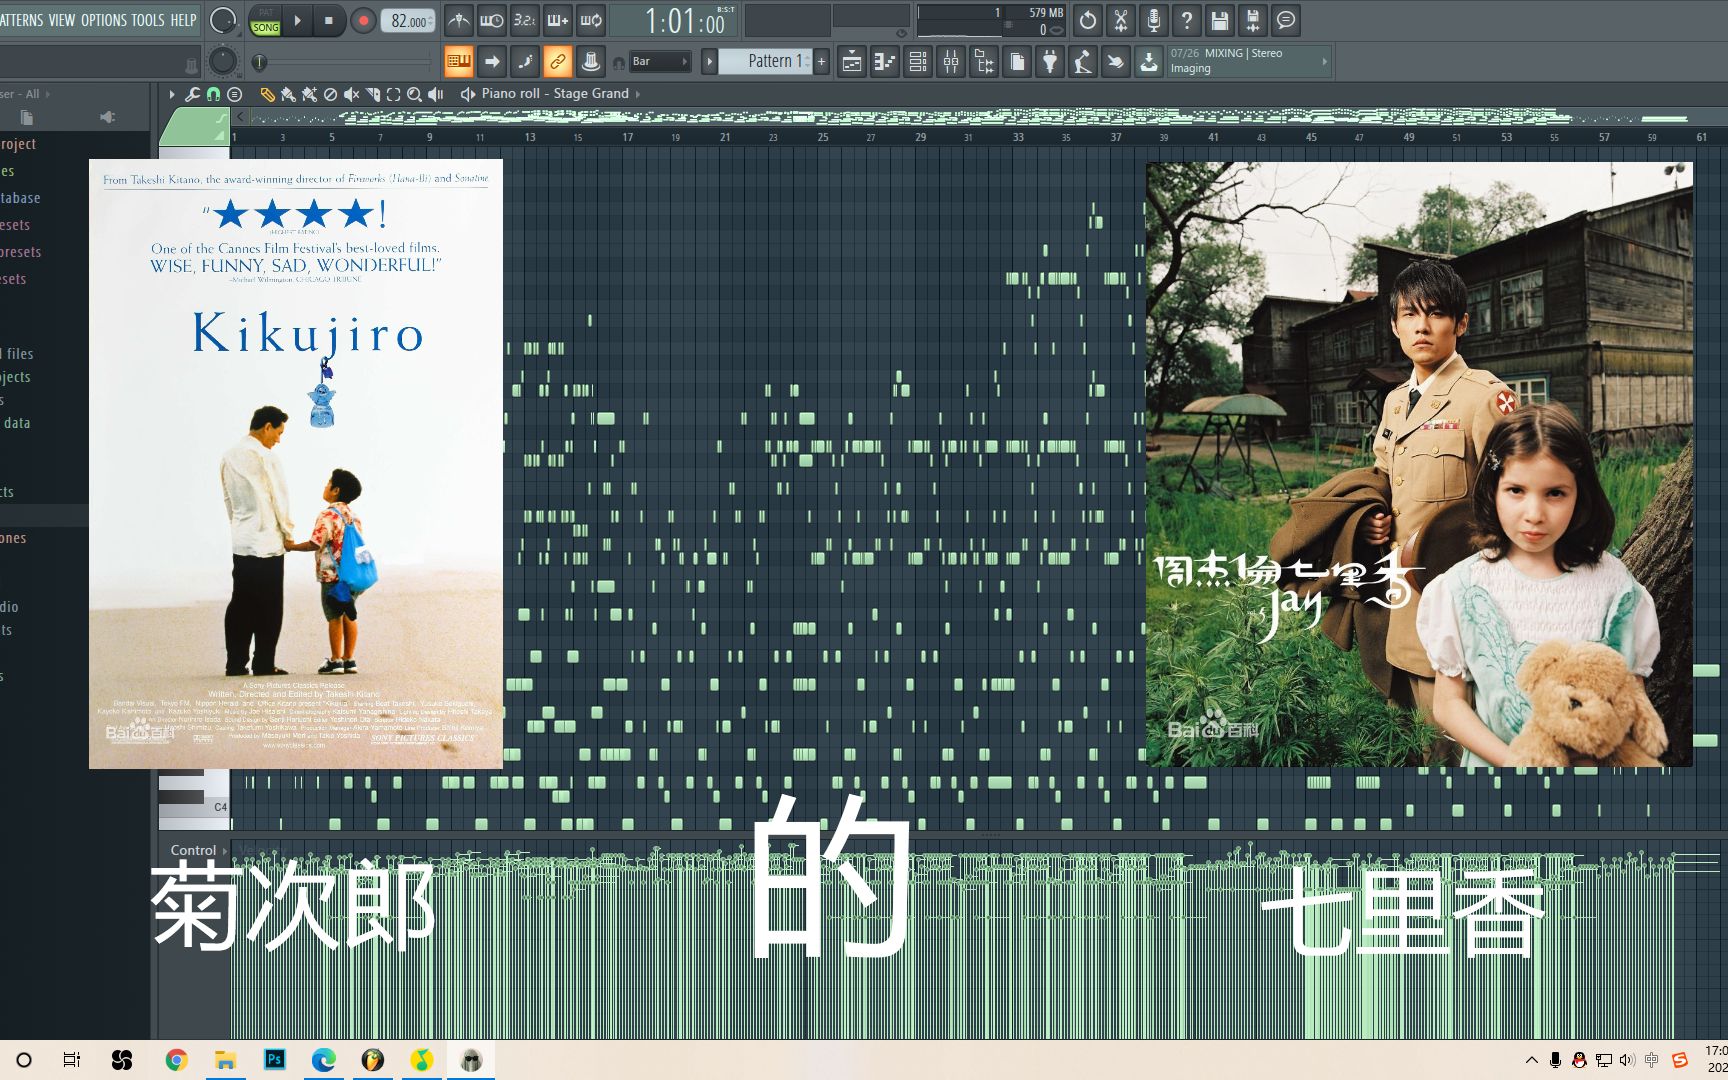Viewport: 1728px width, 1080px height.
Task: Select the Slice tool
Action: point(372,94)
